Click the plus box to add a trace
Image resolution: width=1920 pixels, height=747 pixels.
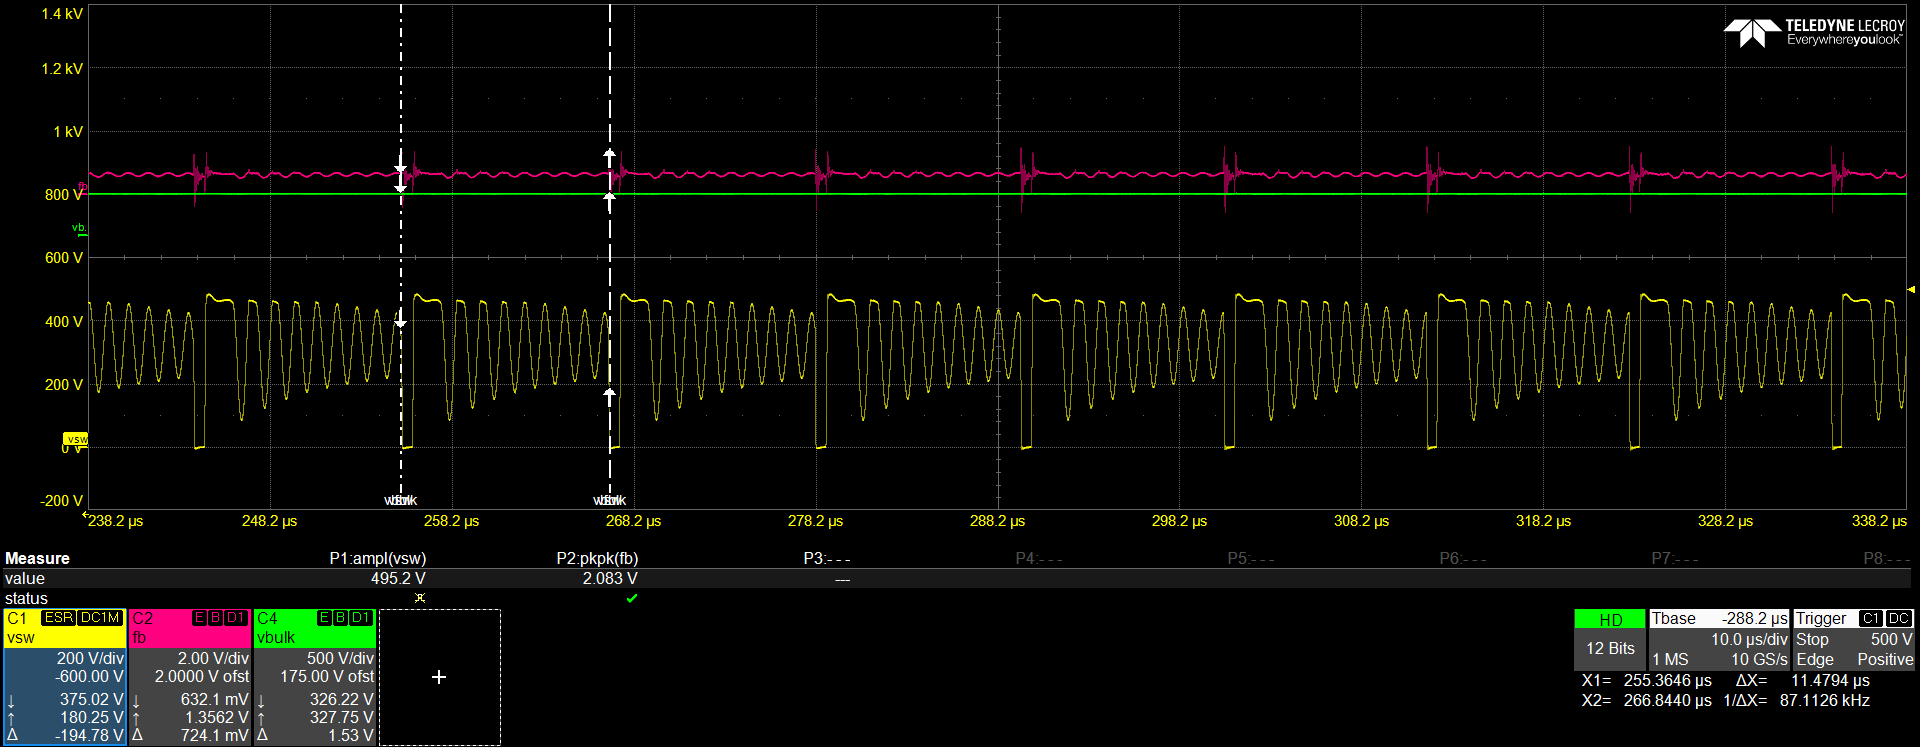(439, 677)
